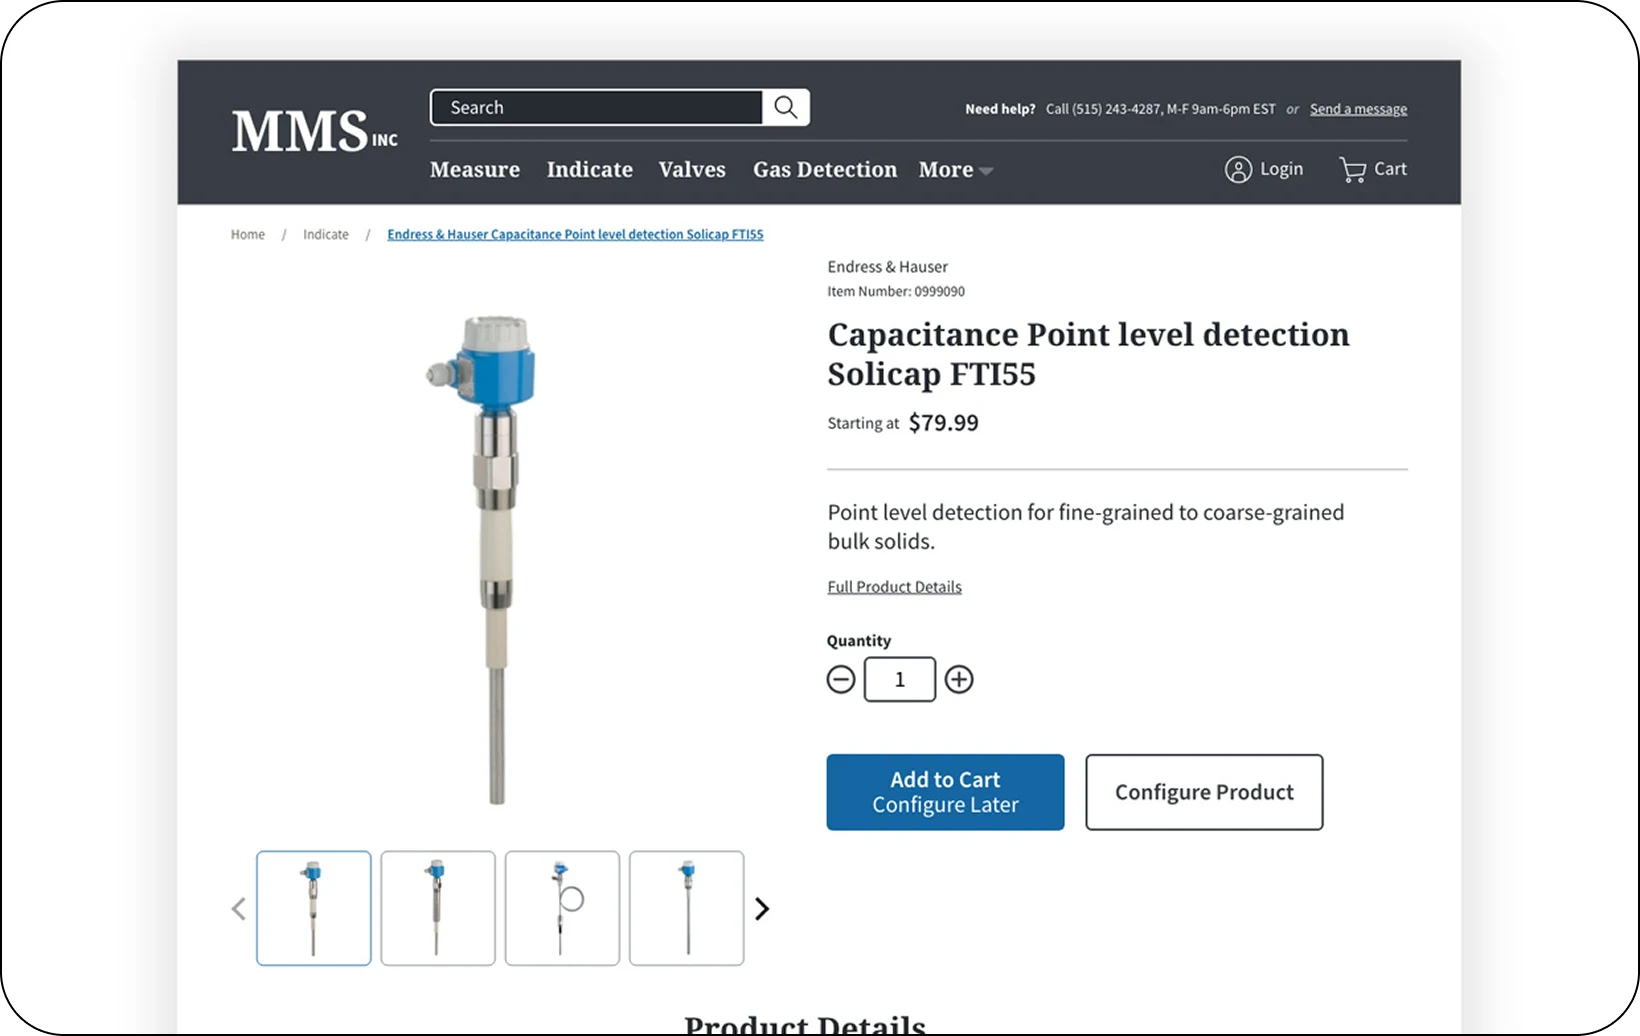The height and width of the screenshot is (1036, 1640).
Task: Select the first product thumbnail
Action: [x=314, y=908]
